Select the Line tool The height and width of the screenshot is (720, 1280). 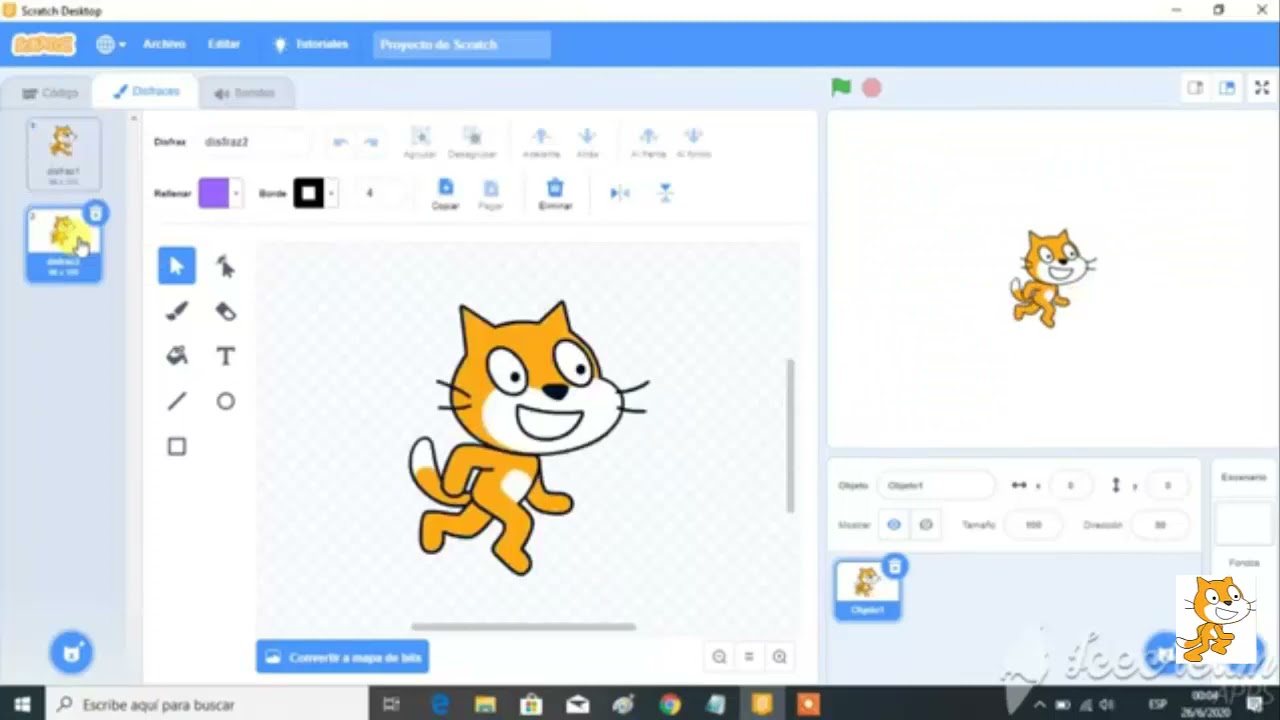(x=177, y=401)
